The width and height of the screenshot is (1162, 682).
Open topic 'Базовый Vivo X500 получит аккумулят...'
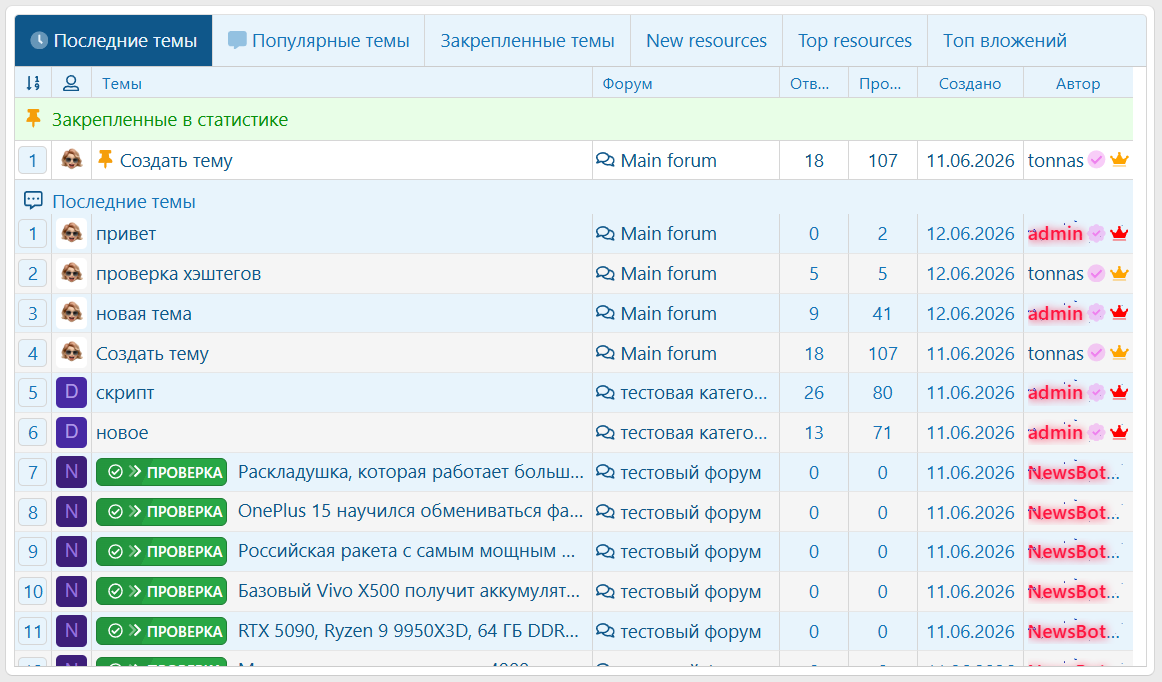pyautogui.click(x=409, y=592)
